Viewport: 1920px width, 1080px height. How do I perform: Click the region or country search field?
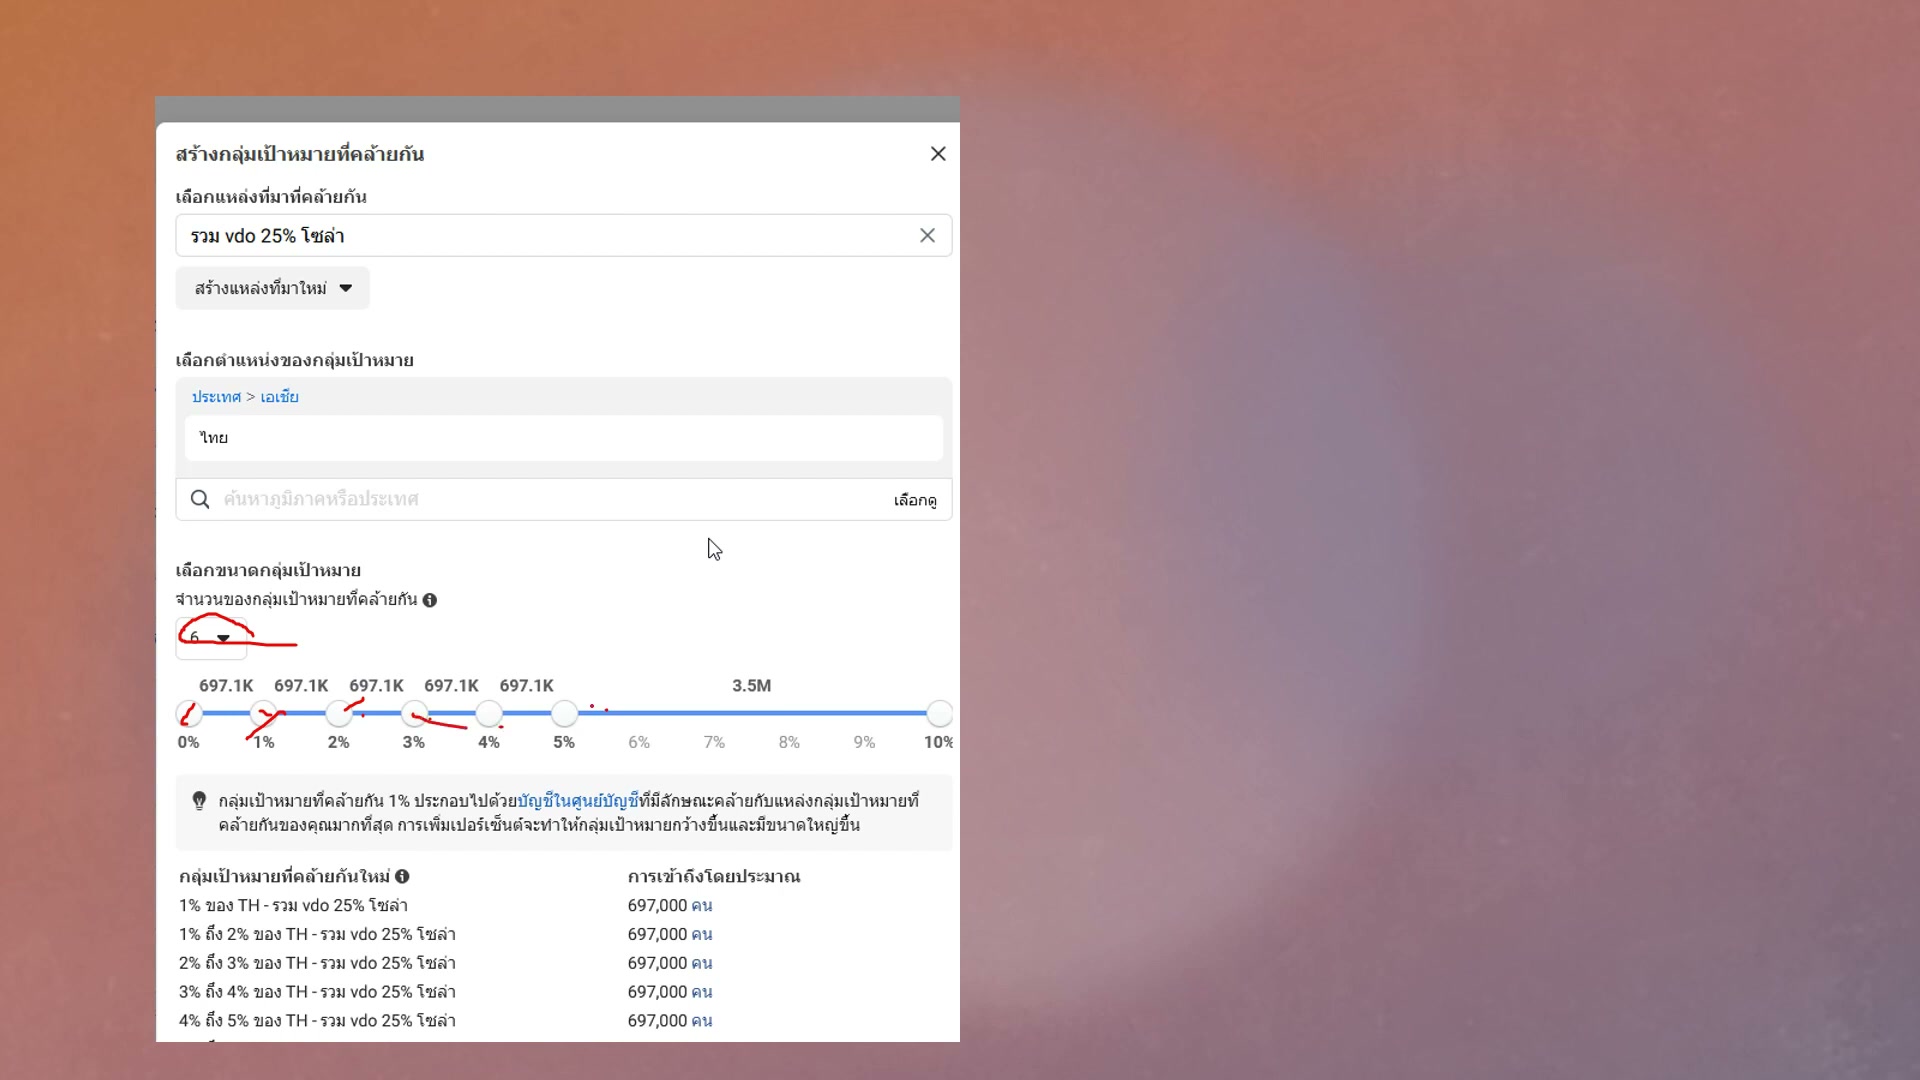(x=540, y=499)
